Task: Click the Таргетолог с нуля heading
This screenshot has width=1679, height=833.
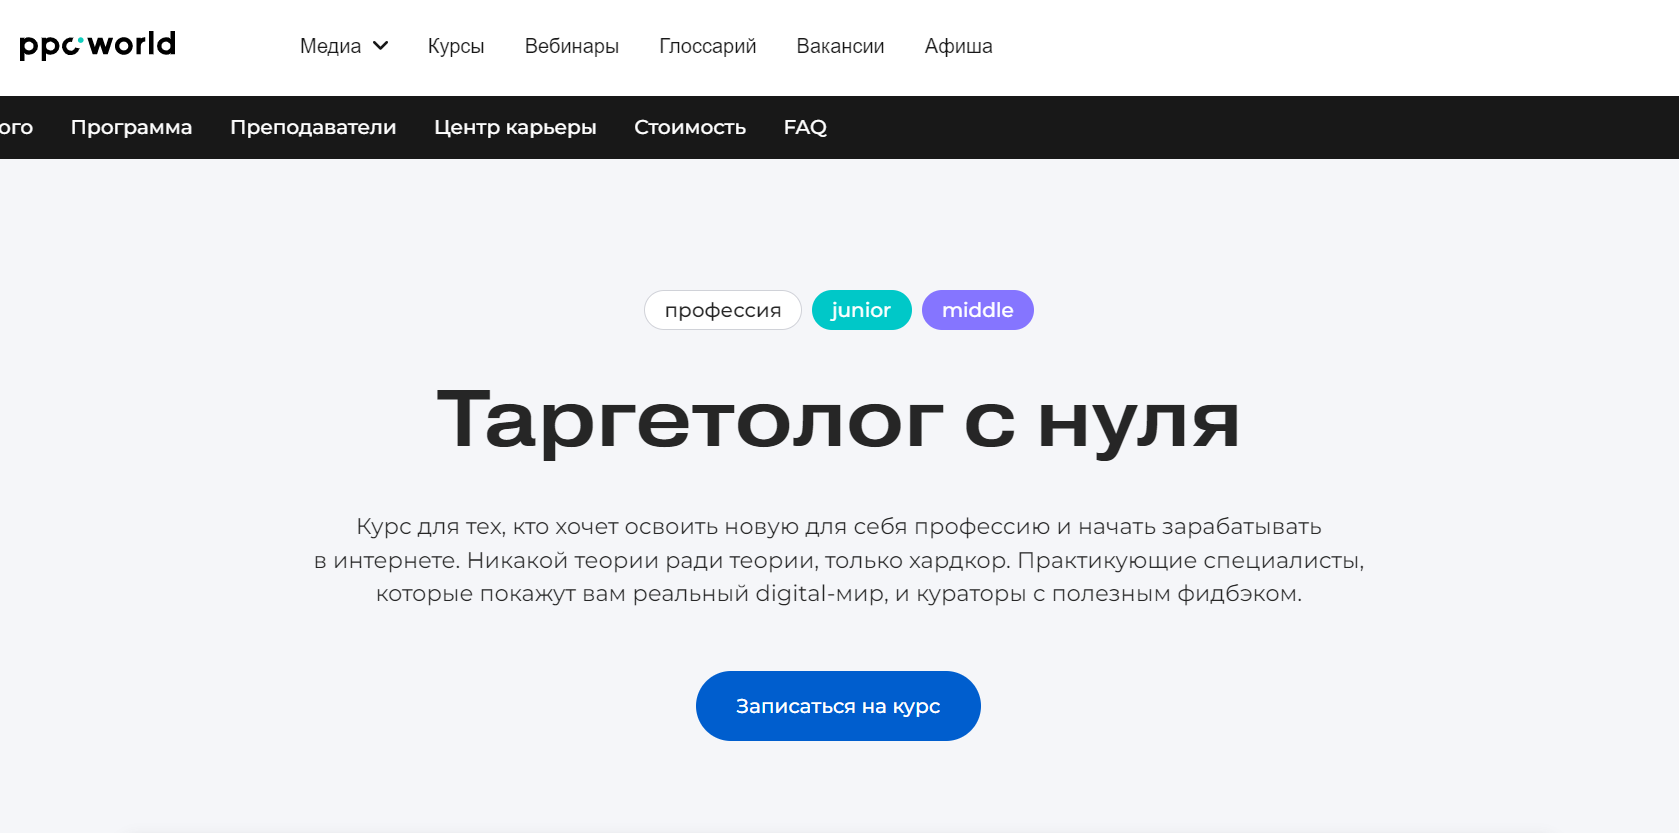Action: point(838,420)
